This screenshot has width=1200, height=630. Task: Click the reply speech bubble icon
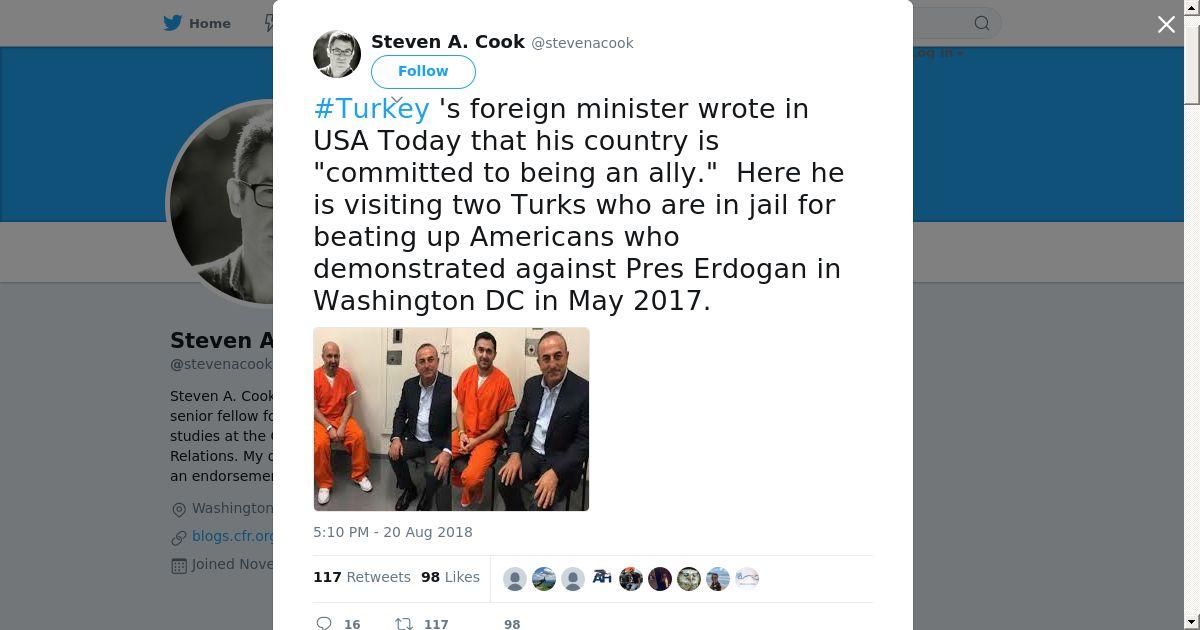324,623
